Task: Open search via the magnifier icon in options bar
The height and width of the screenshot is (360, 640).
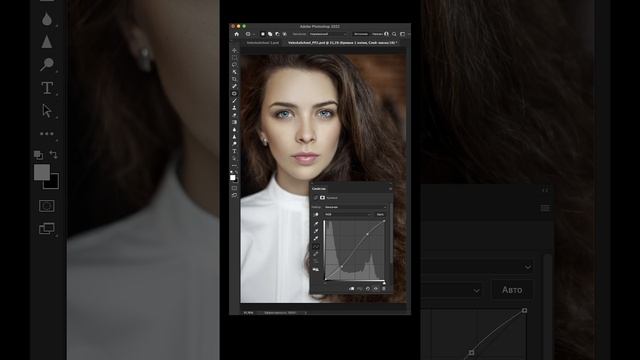Action: coord(394,34)
